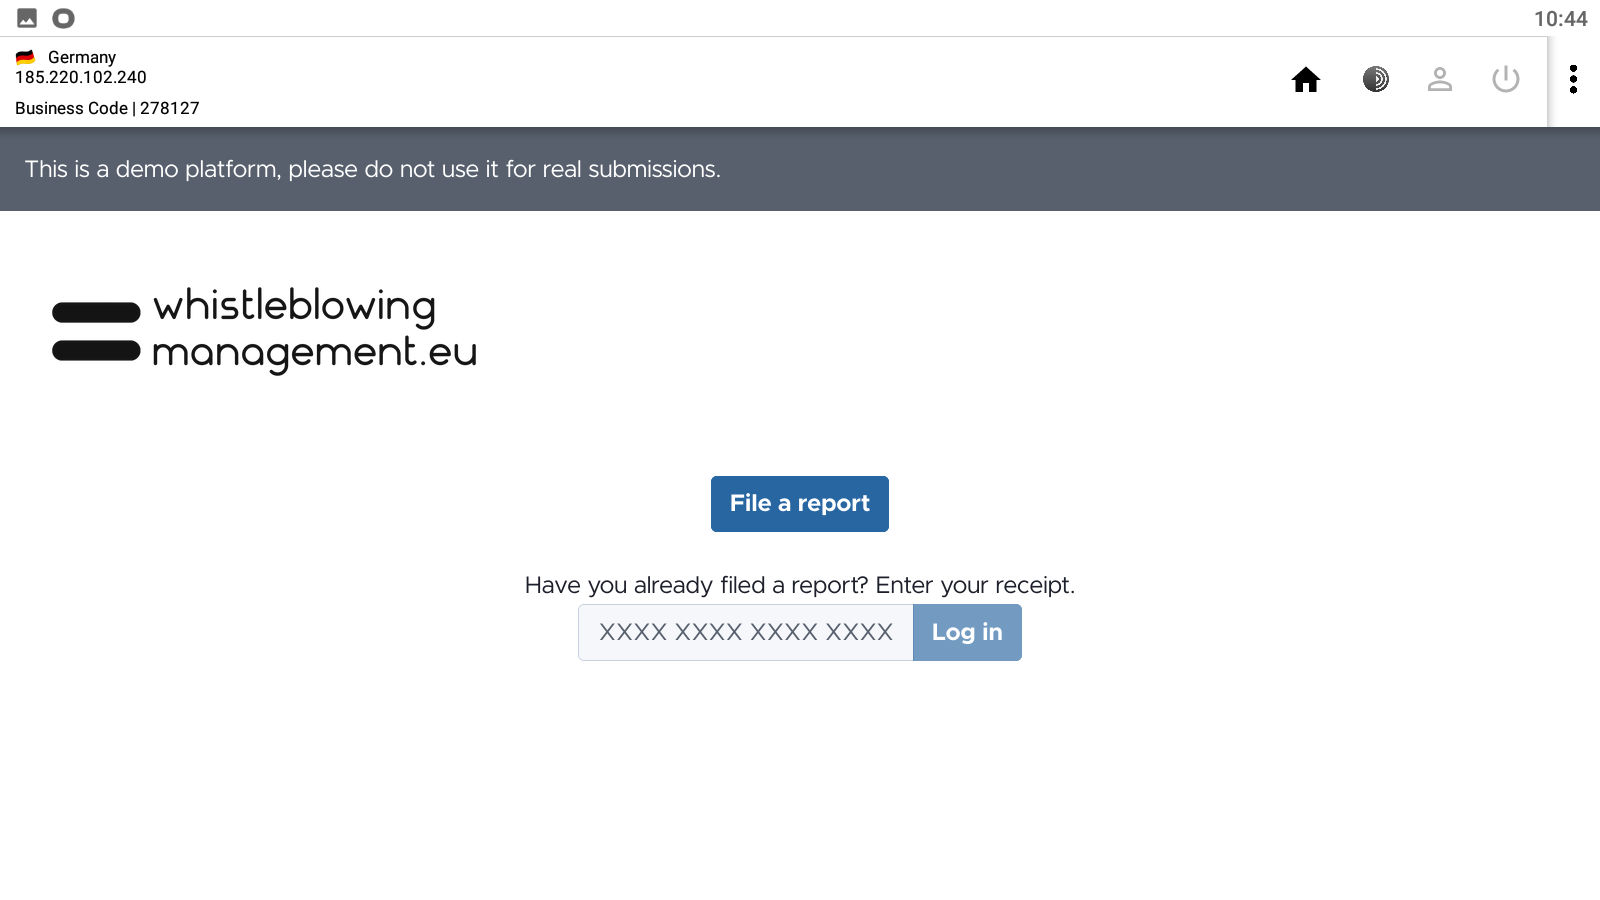Screen dimensions: 1600x900
Task: Tap the circular recording status bar icon
Action: coord(64,18)
